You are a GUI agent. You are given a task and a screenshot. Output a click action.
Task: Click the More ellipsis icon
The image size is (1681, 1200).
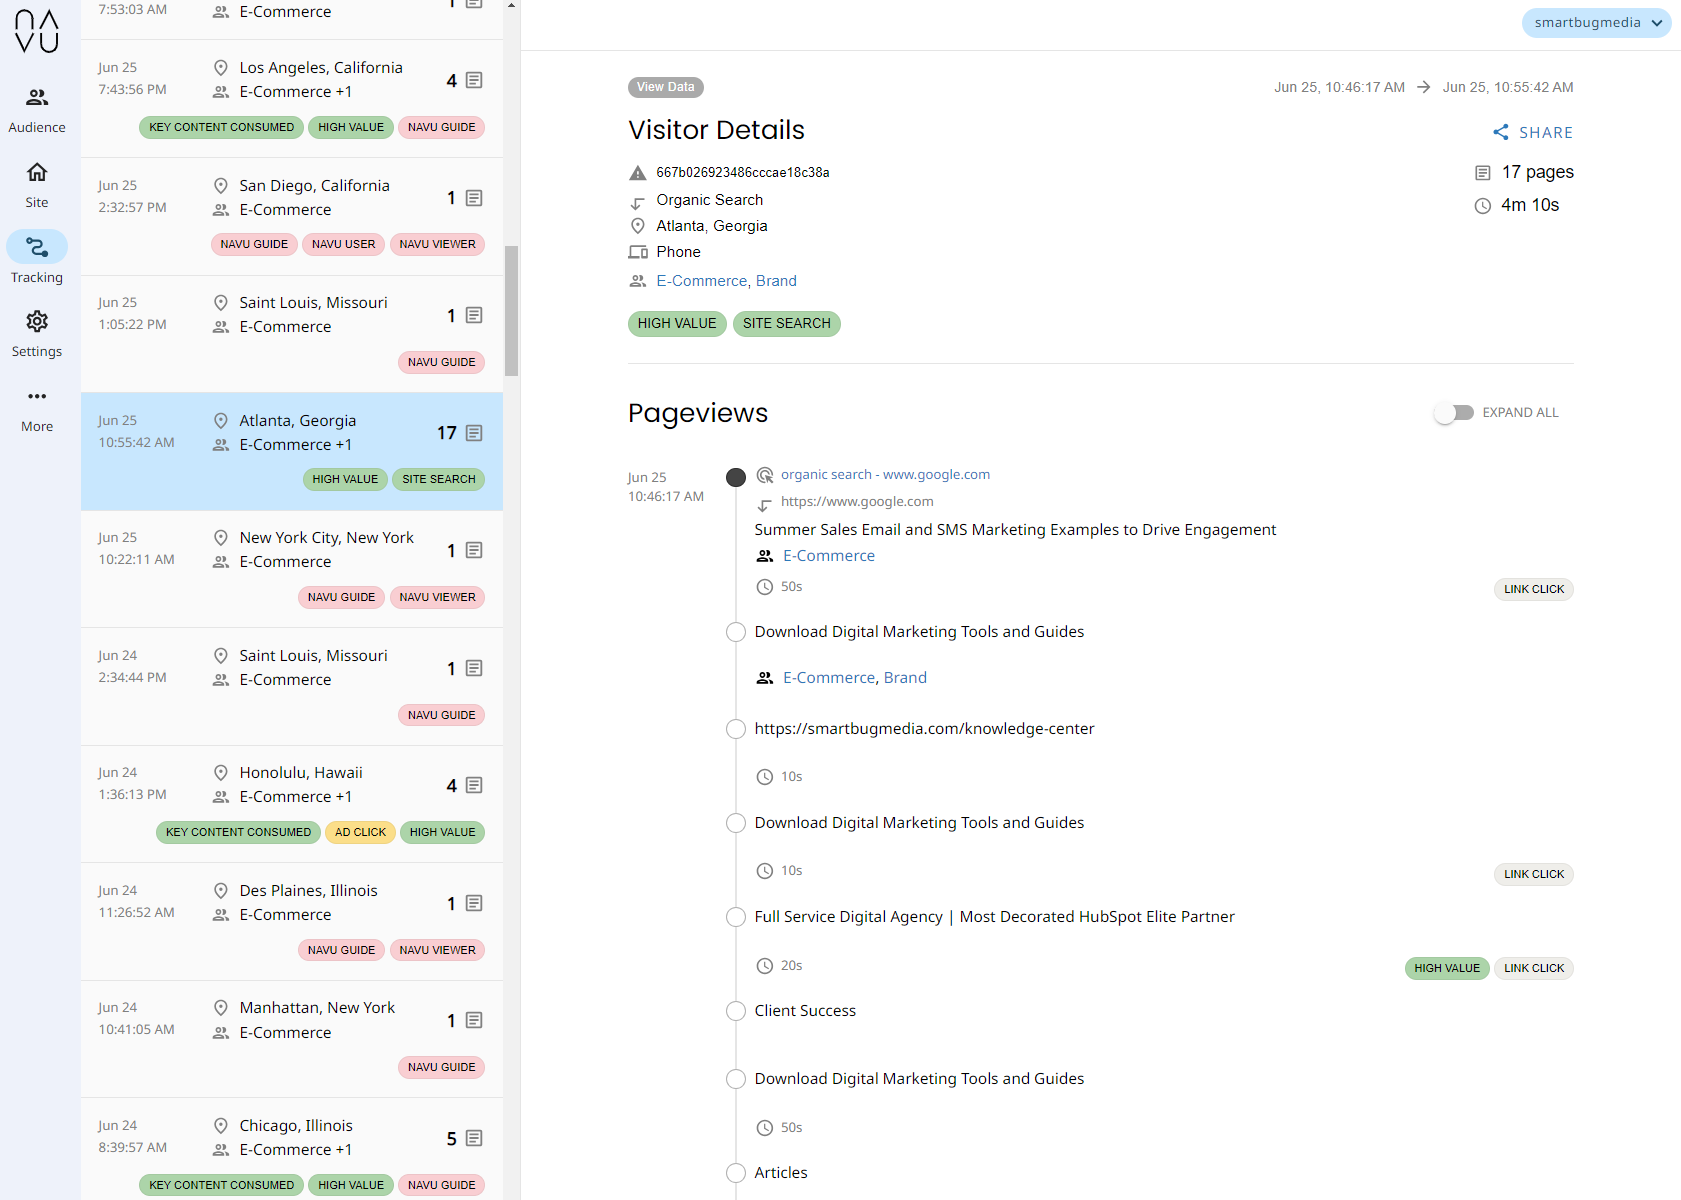(37, 397)
